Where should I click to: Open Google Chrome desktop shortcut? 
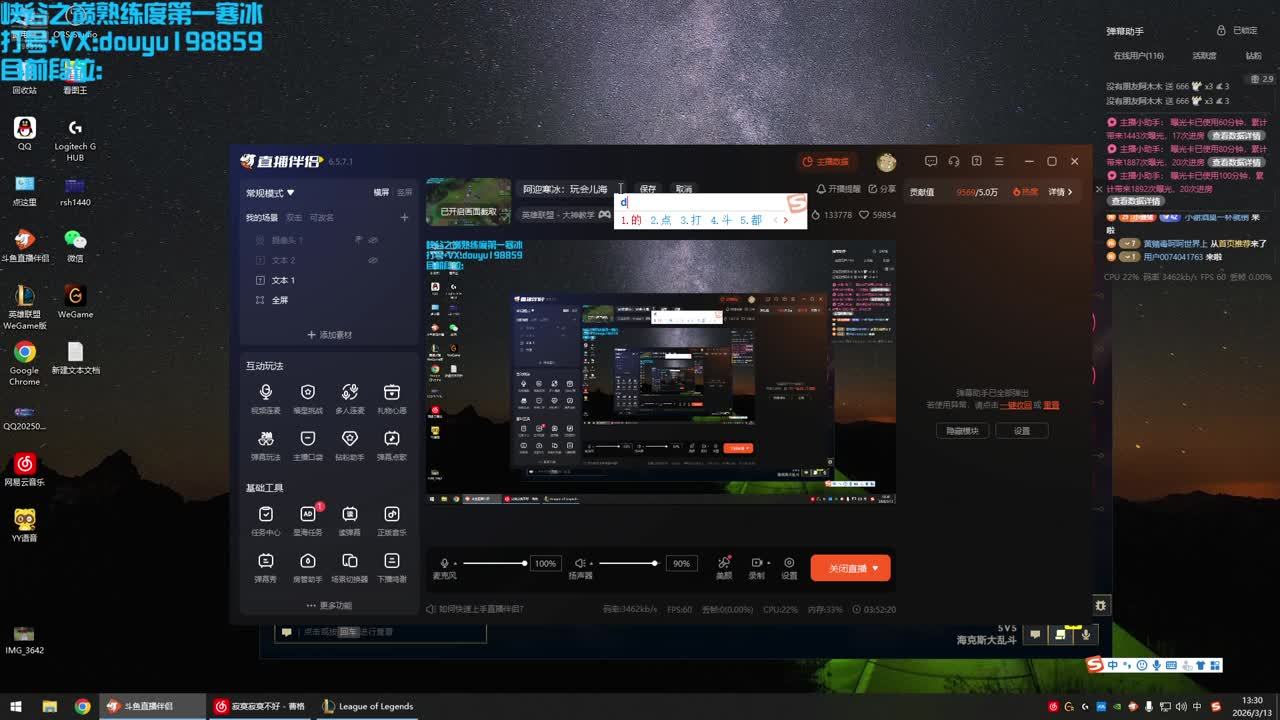pyautogui.click(x=25, y=362)
